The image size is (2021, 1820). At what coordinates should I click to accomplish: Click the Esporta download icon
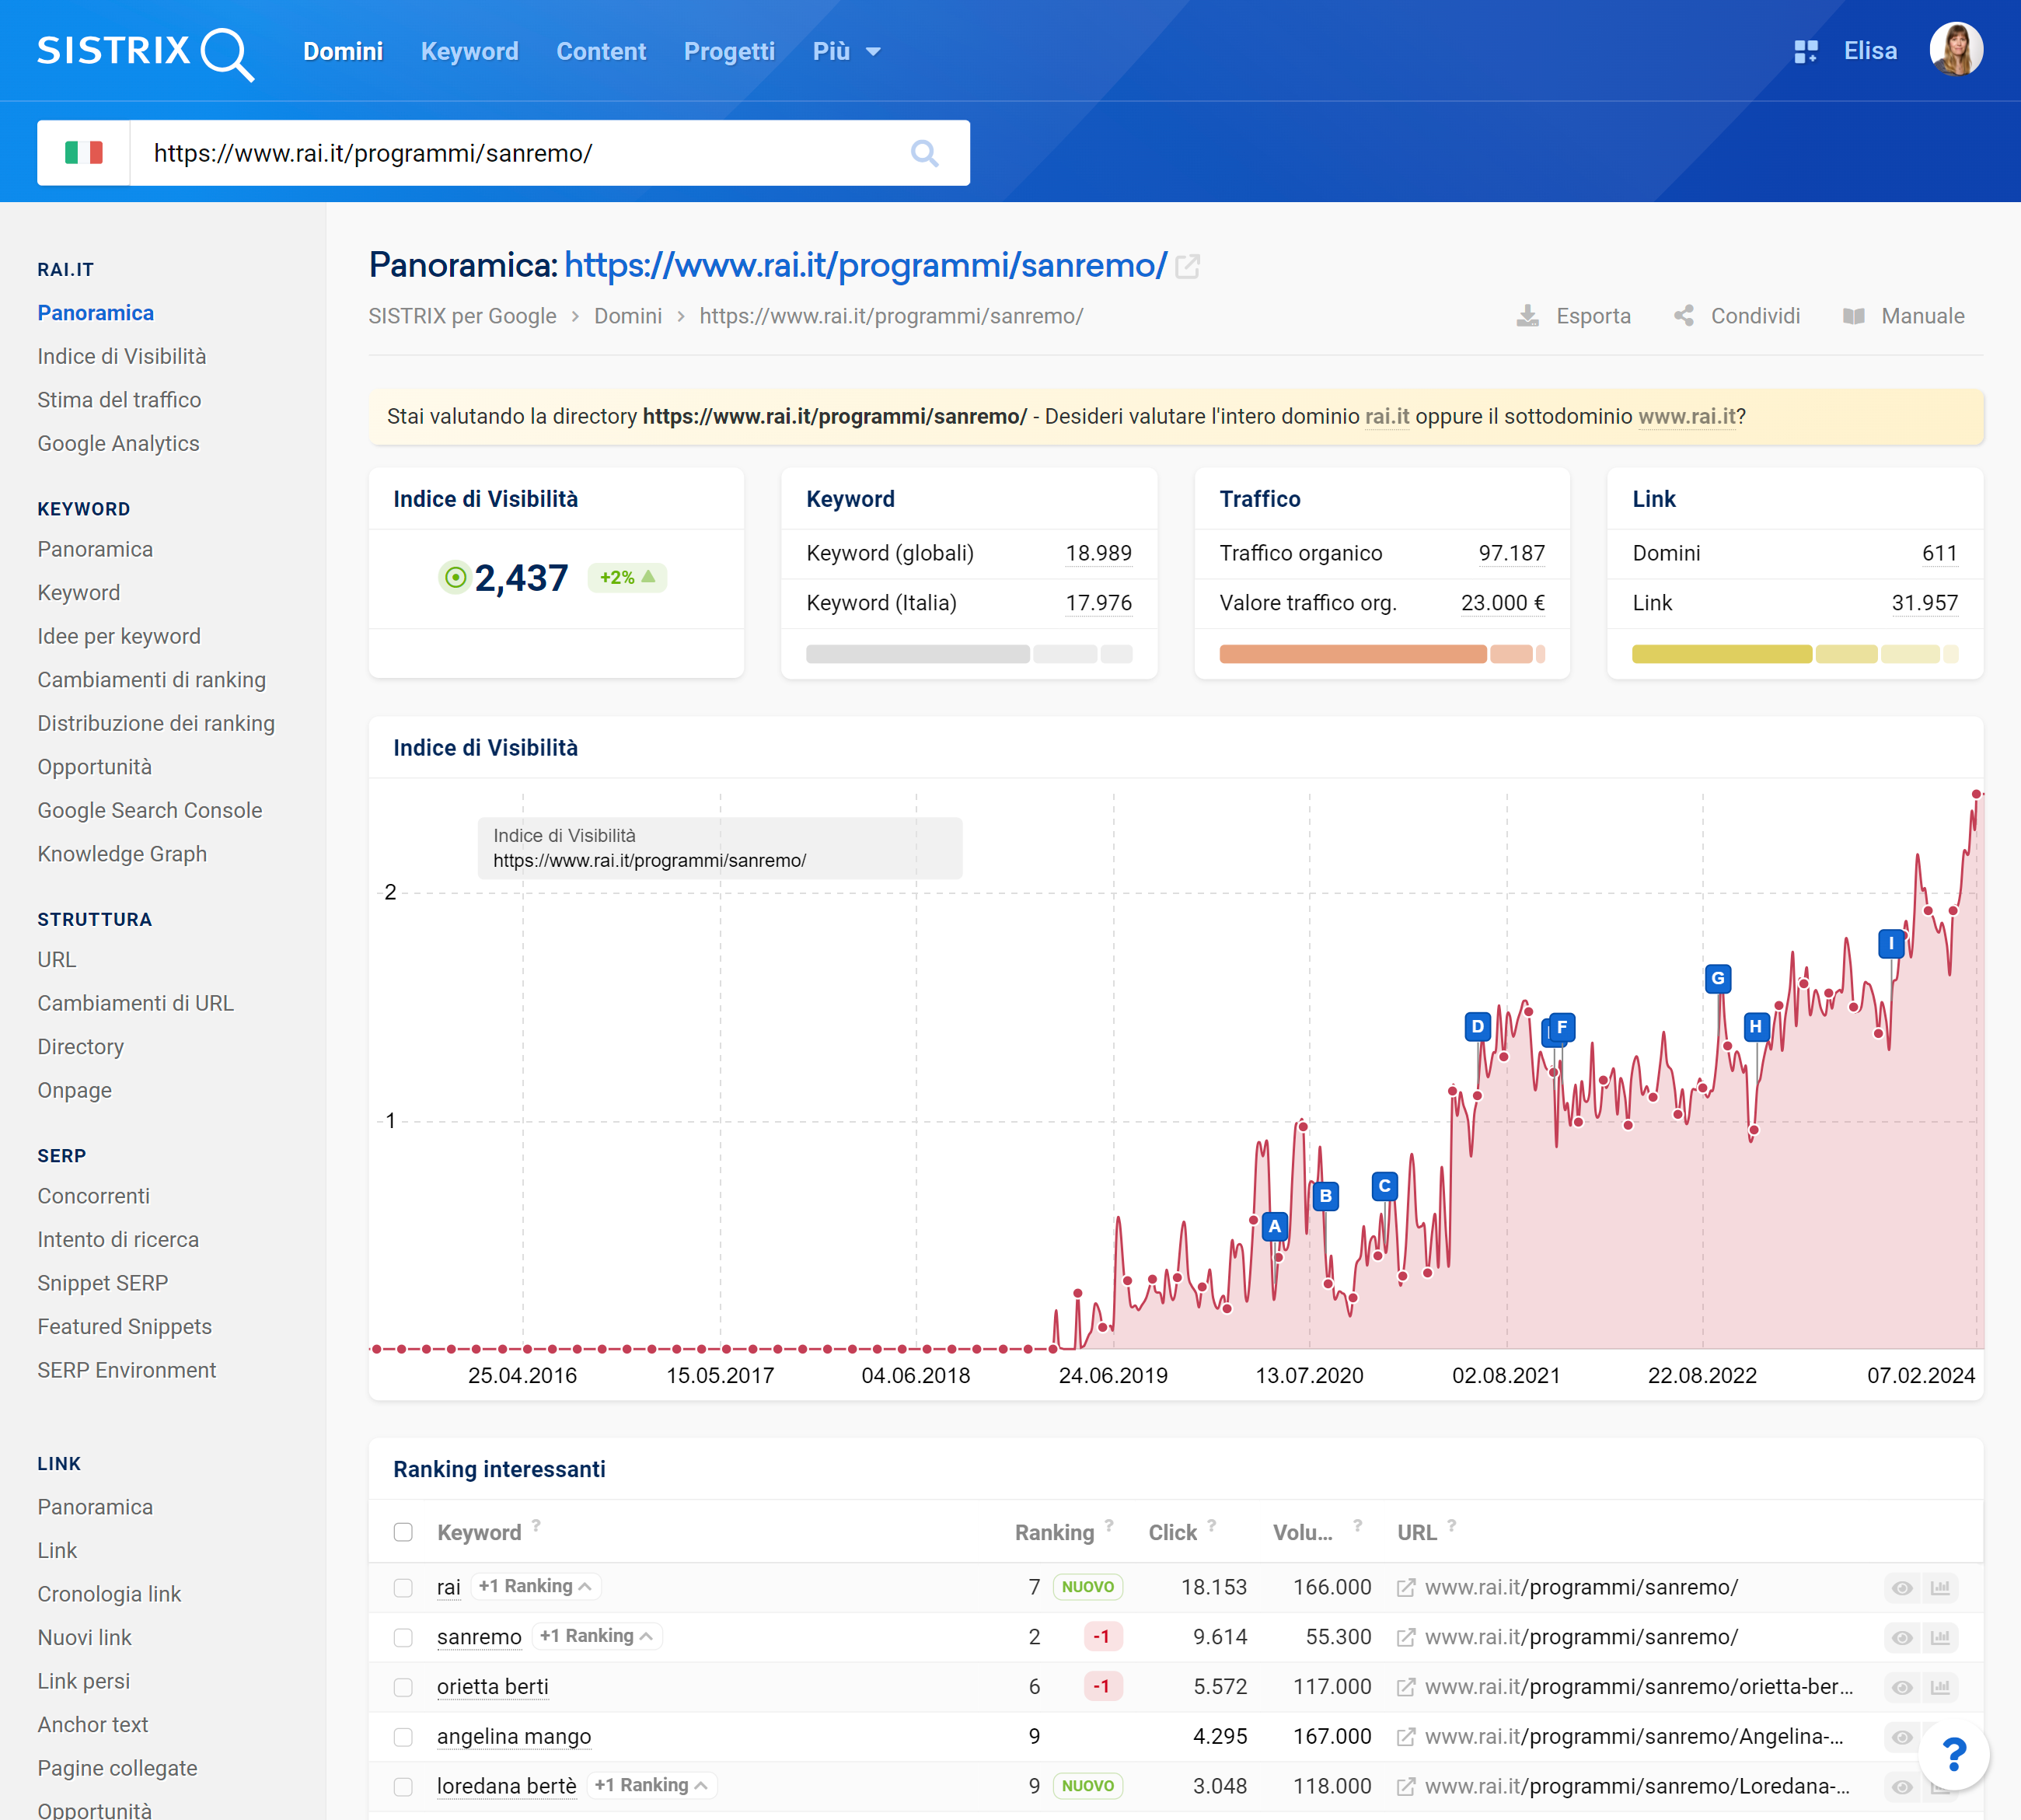[1527, 316]
